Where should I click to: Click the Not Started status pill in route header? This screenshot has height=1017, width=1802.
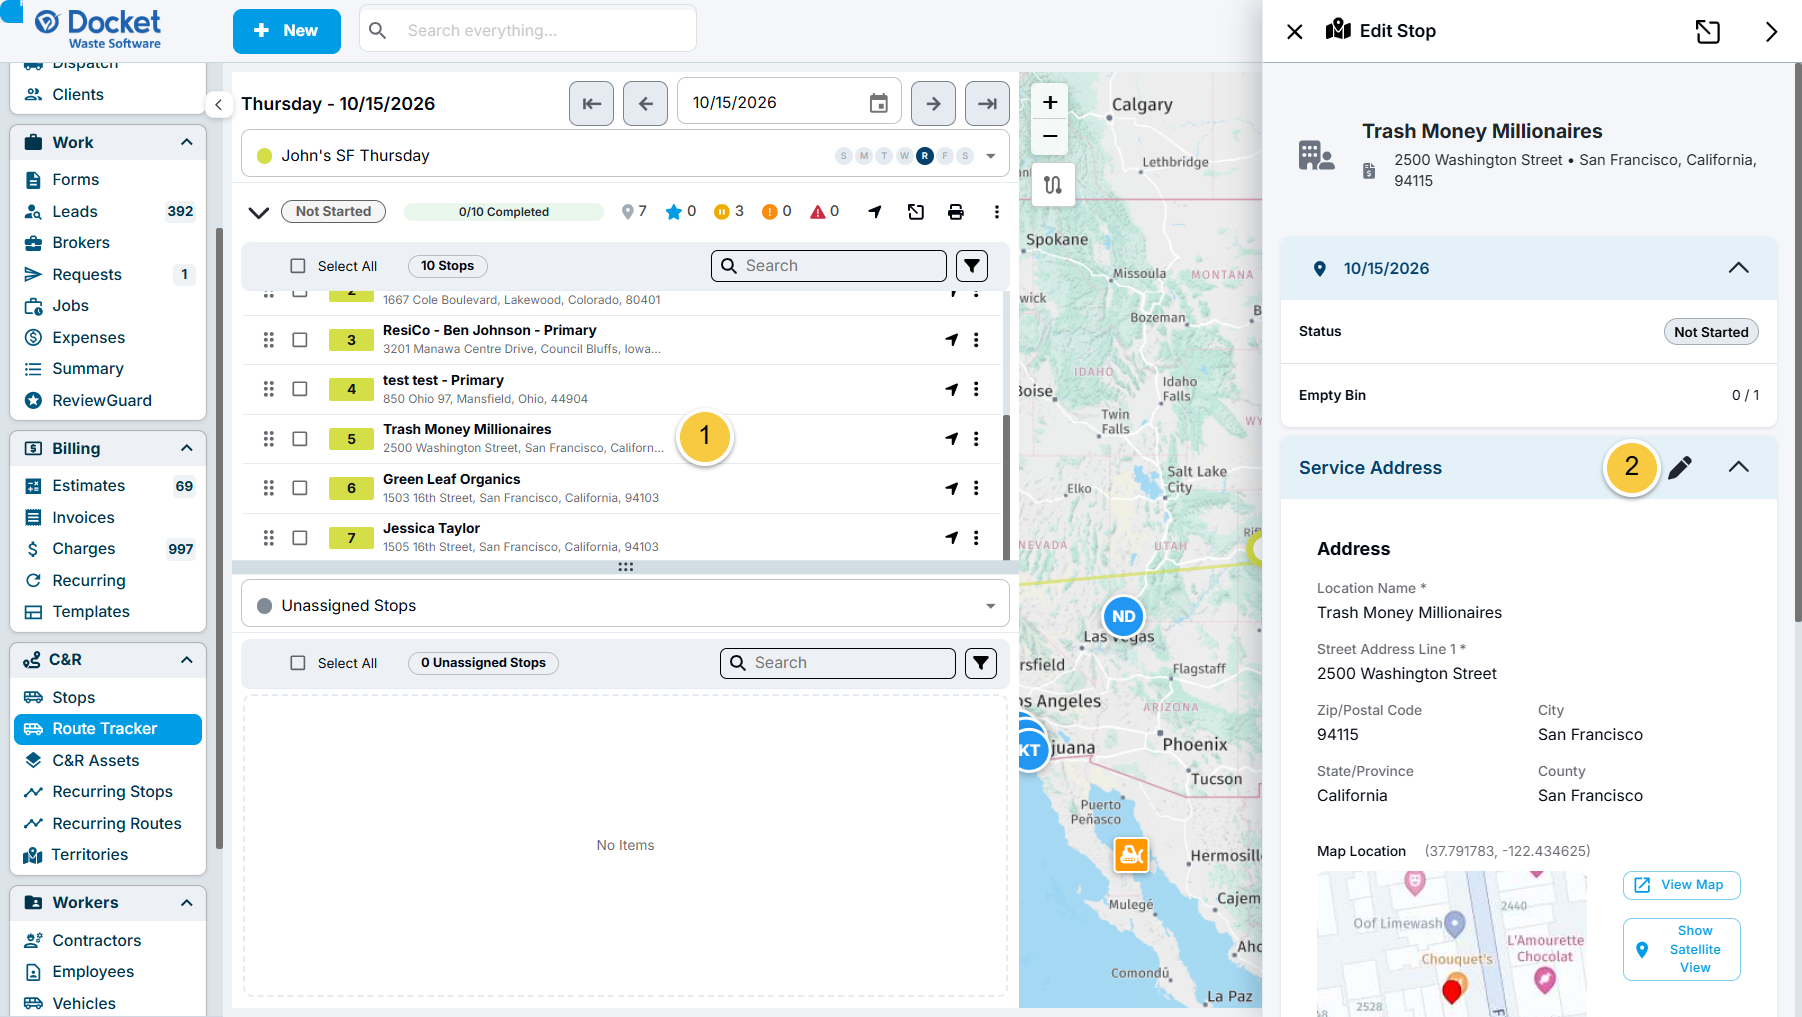[333, 212]
